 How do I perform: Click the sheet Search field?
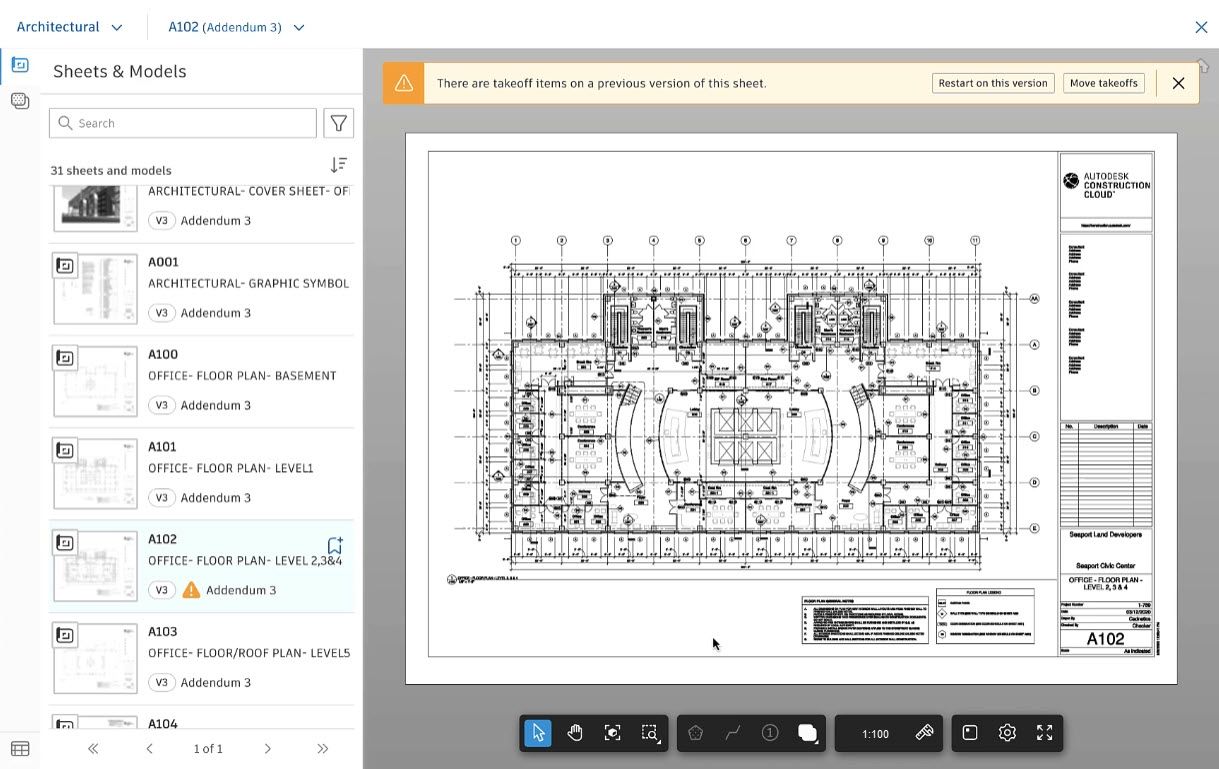[183, 123]
